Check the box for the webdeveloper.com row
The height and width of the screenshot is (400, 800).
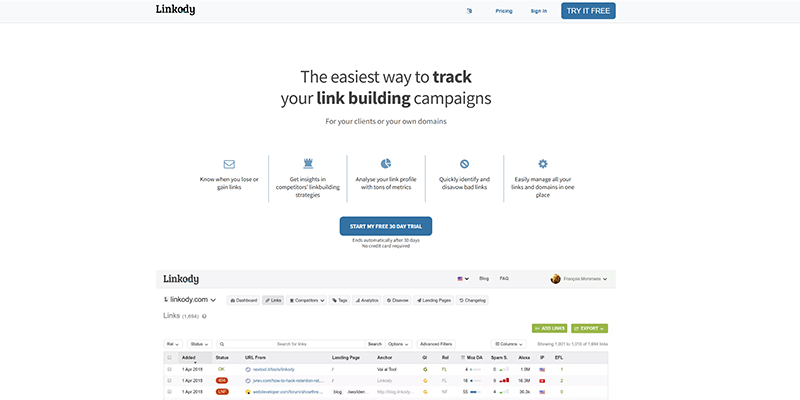pos(169,392)
